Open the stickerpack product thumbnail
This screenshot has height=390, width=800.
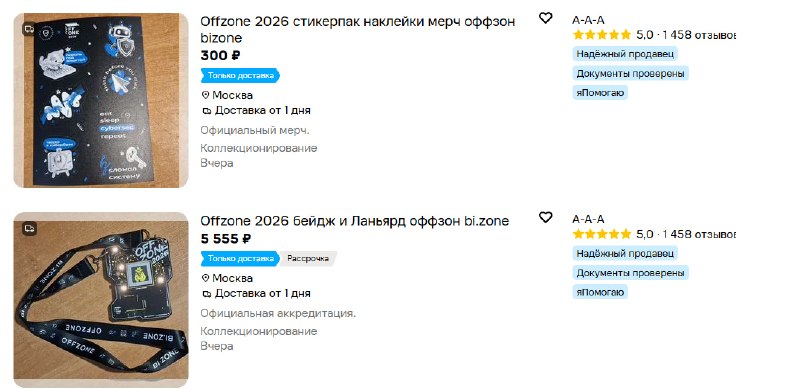pyautogui.click(x=101, y=101)
